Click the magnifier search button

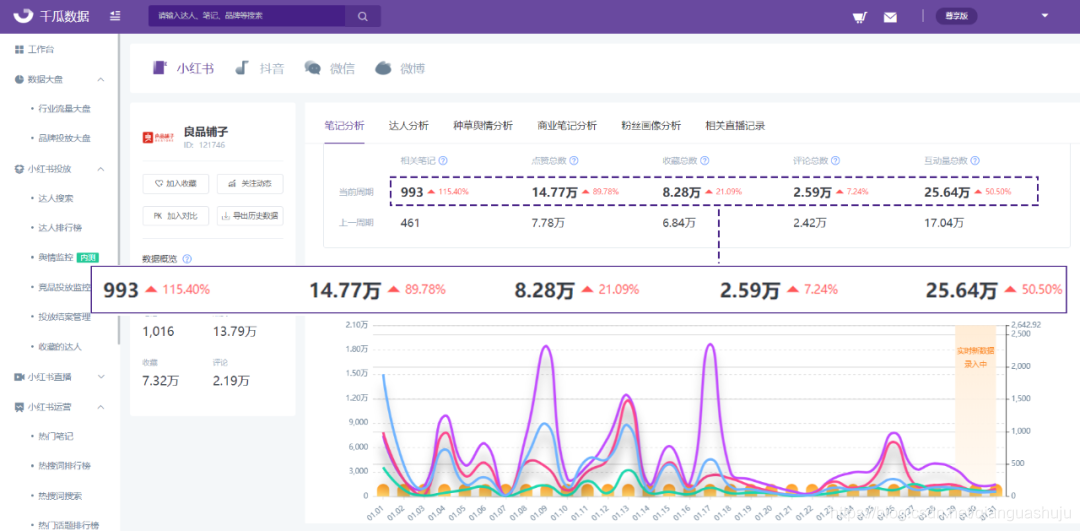[x=362, y=16]
